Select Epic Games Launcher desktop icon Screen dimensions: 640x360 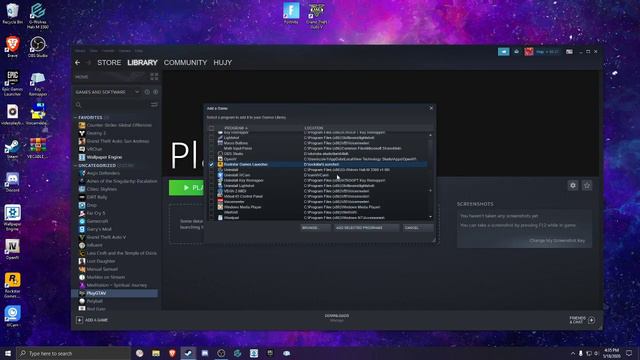(12, 82)
